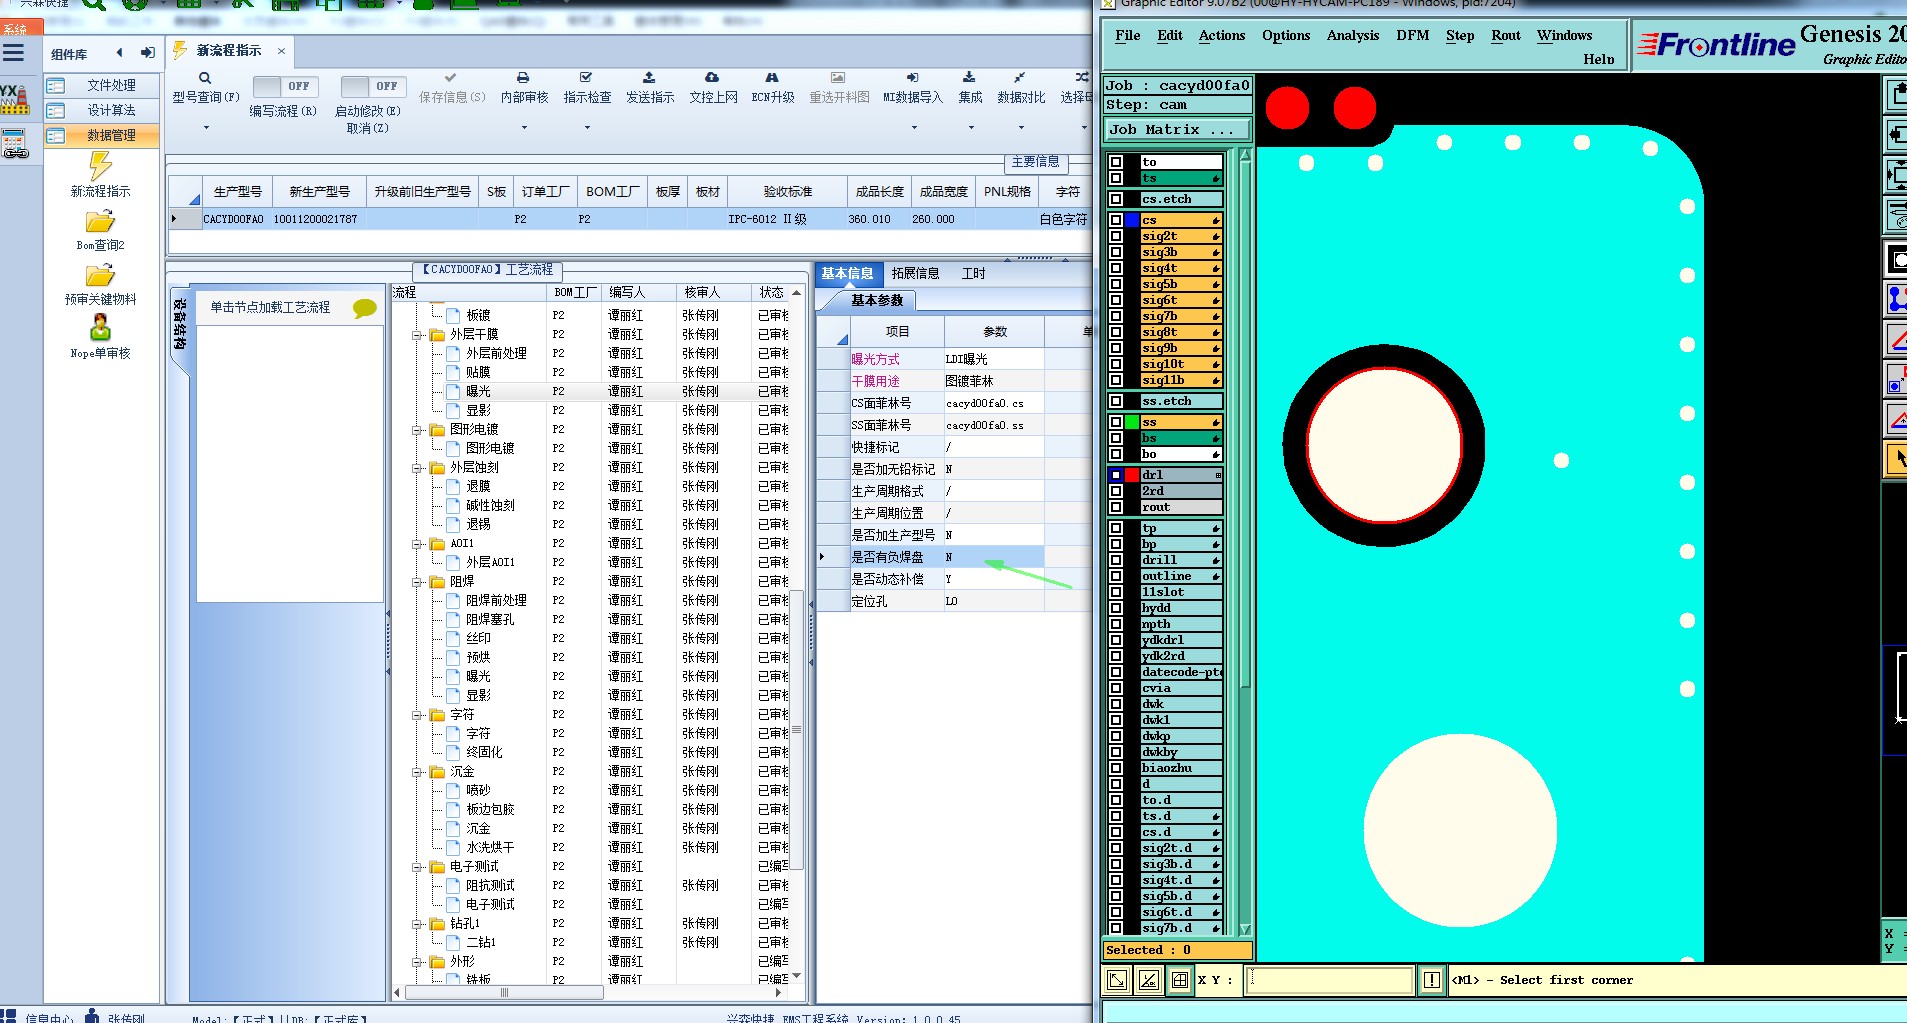Click the red drl layer color swatch

point(1132,475)
